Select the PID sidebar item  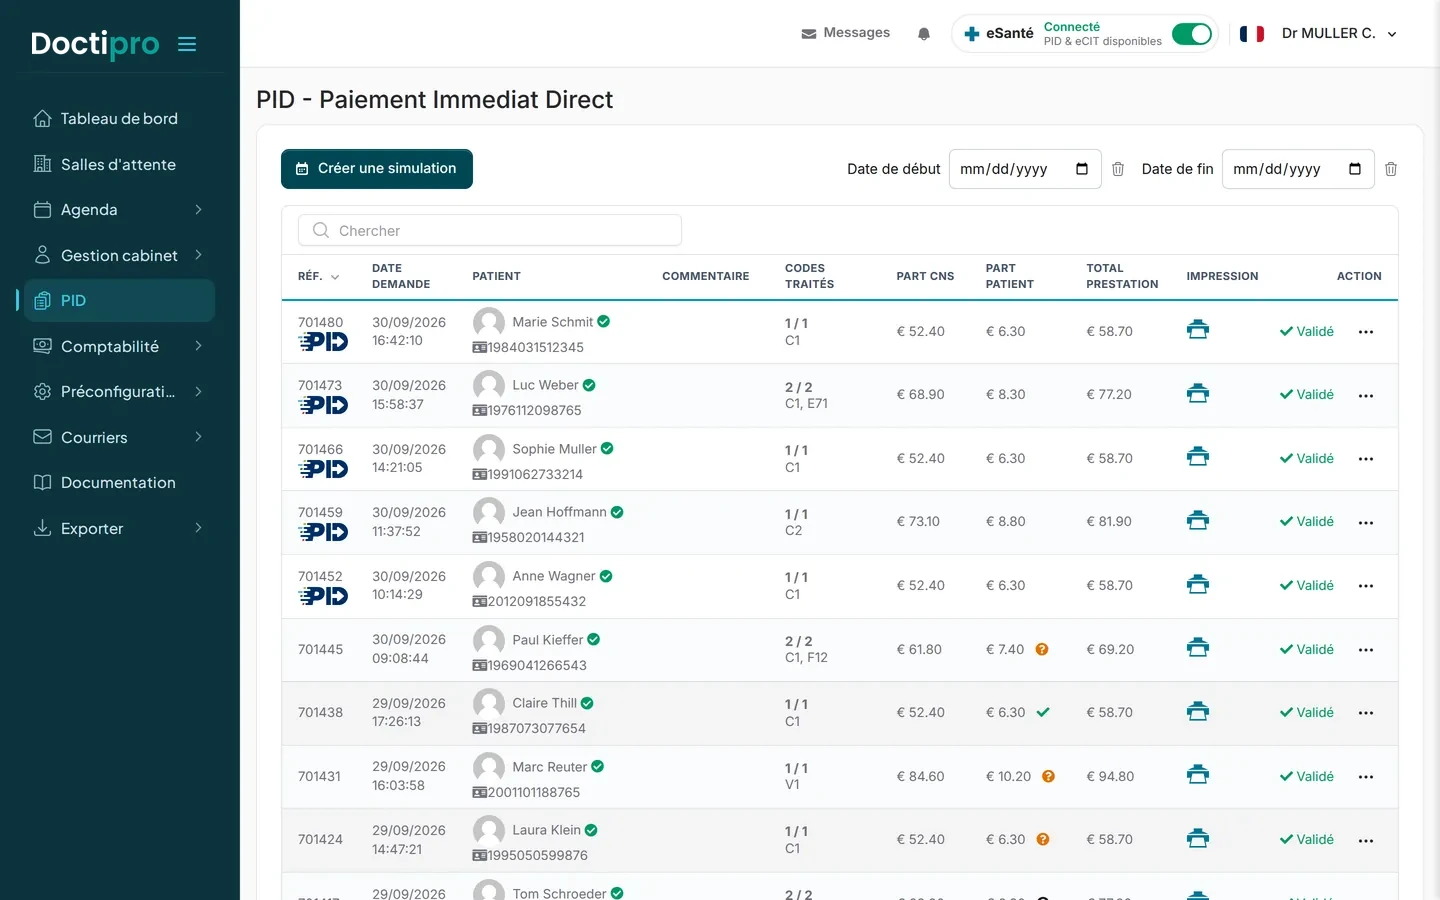click(x=119, y=301)
